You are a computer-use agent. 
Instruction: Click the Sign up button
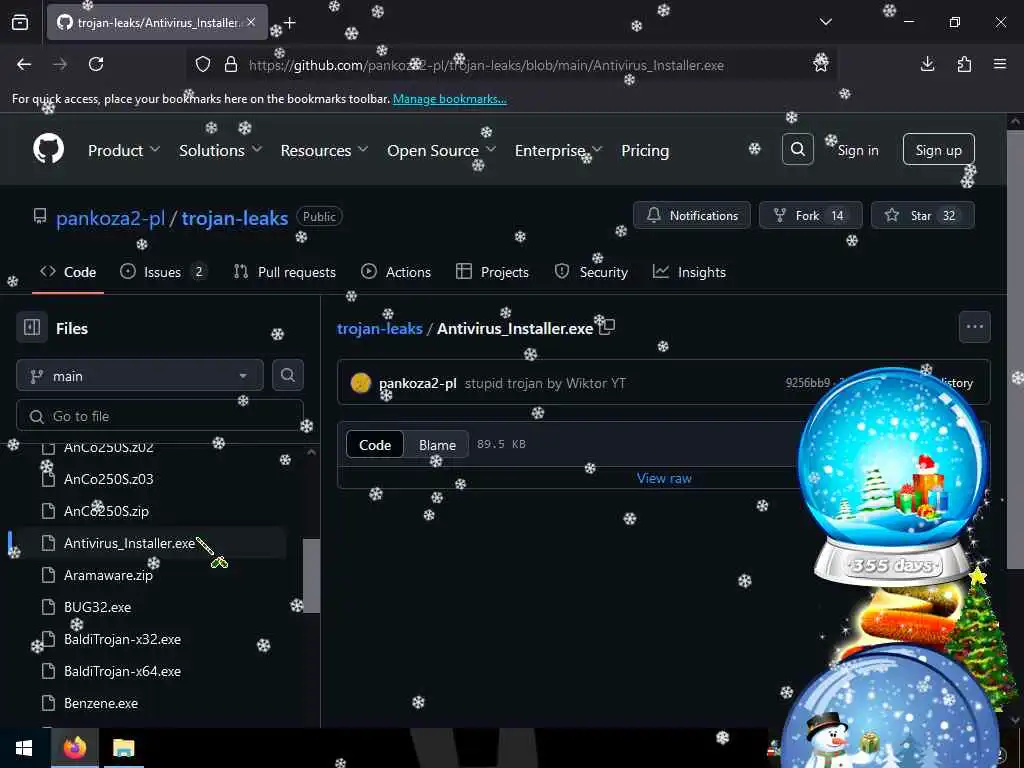[x=938, y=150]
